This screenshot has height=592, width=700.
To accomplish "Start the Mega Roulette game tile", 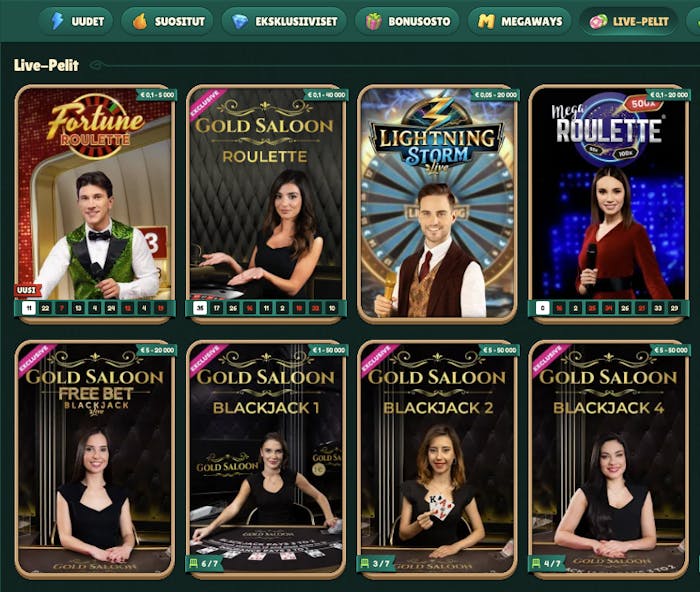I will 609,203.
